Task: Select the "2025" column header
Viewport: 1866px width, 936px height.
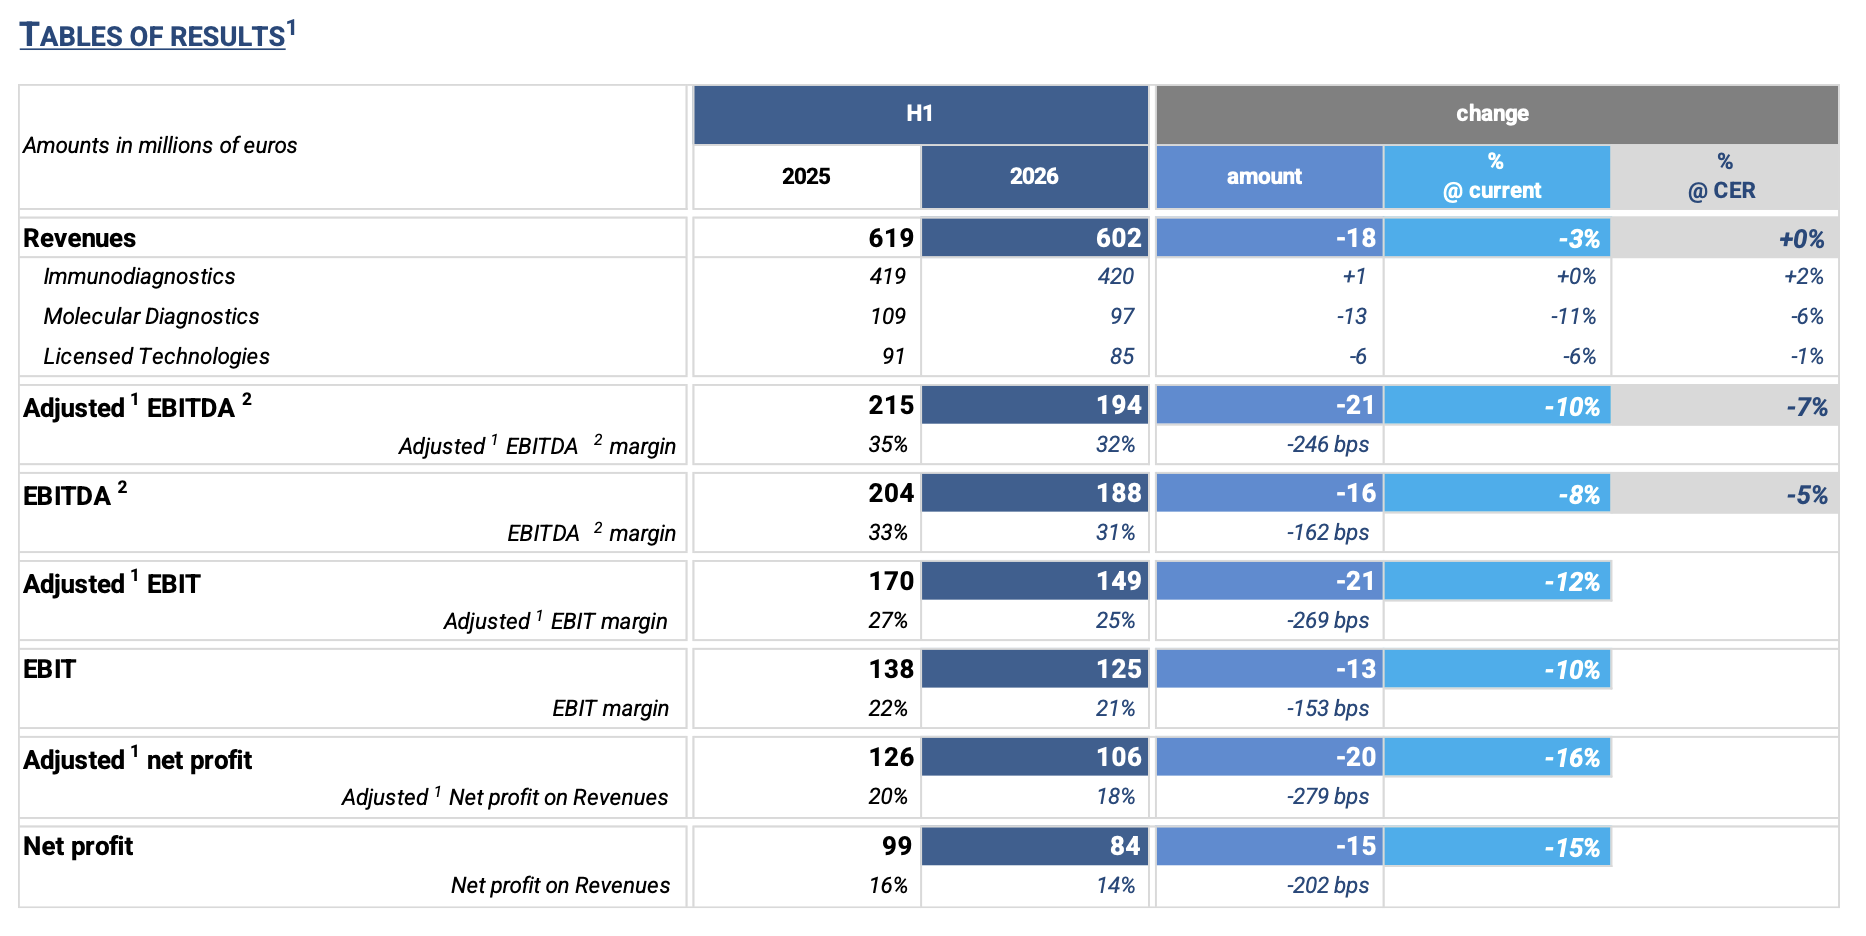Action: tap(806, 177)
